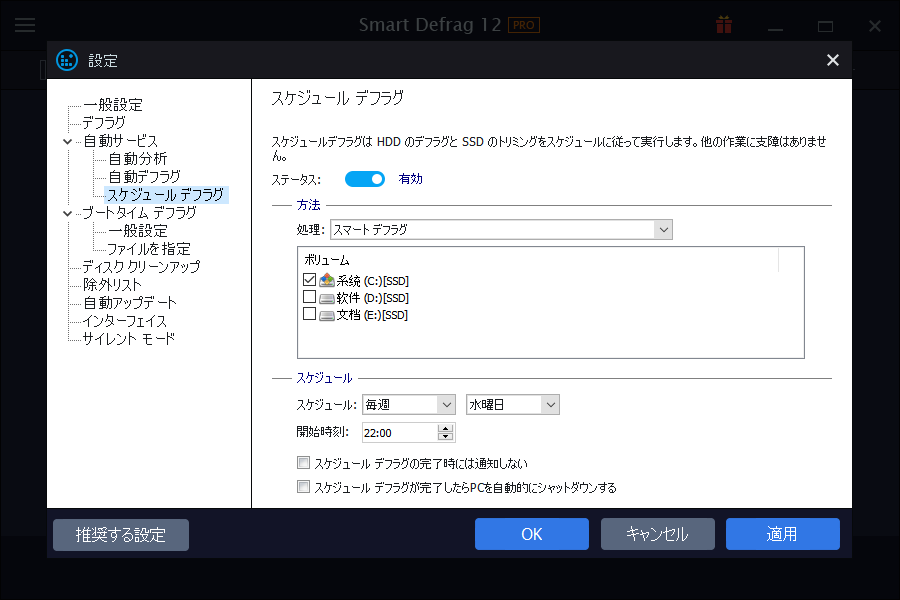Viewport: 900px width, 600px height.
Task: Maximize the Smart Defrag main window
Action: (x=825, y=26)
